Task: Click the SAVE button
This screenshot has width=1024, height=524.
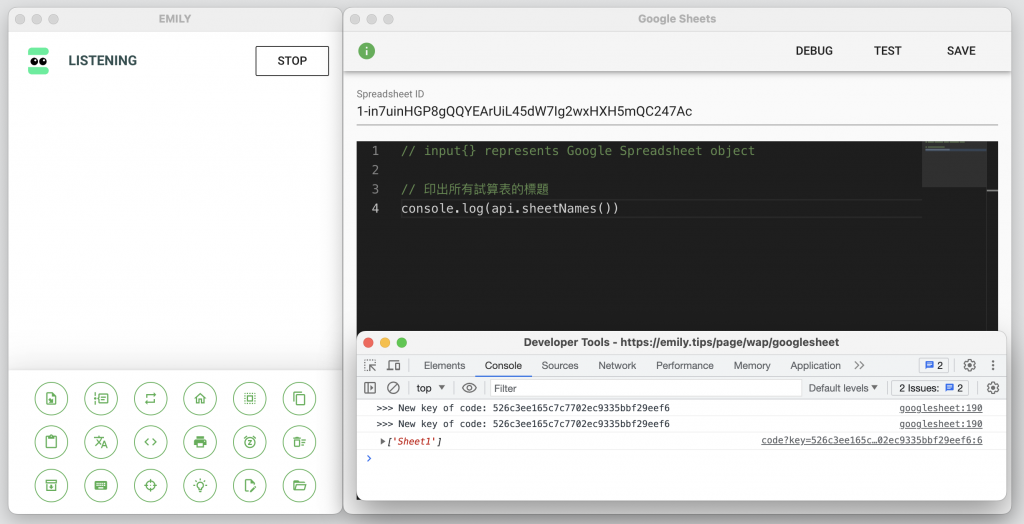Action: tap(961, 51)
